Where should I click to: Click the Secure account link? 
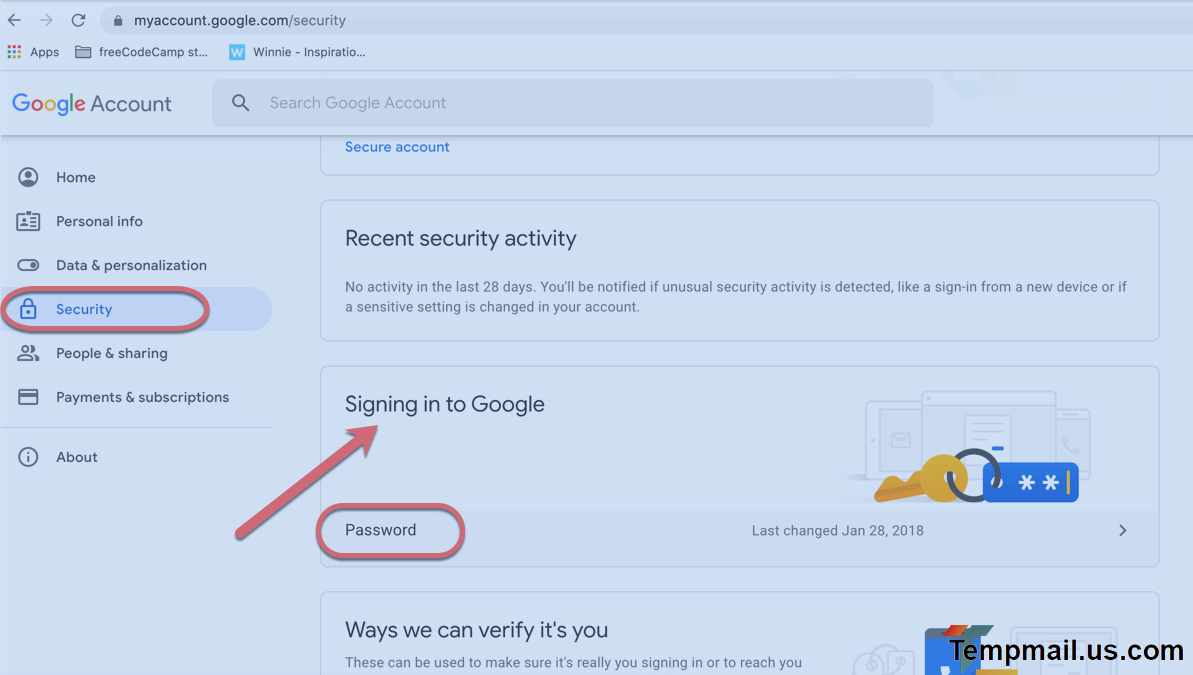pyautogui.click(x=397, y=147)
